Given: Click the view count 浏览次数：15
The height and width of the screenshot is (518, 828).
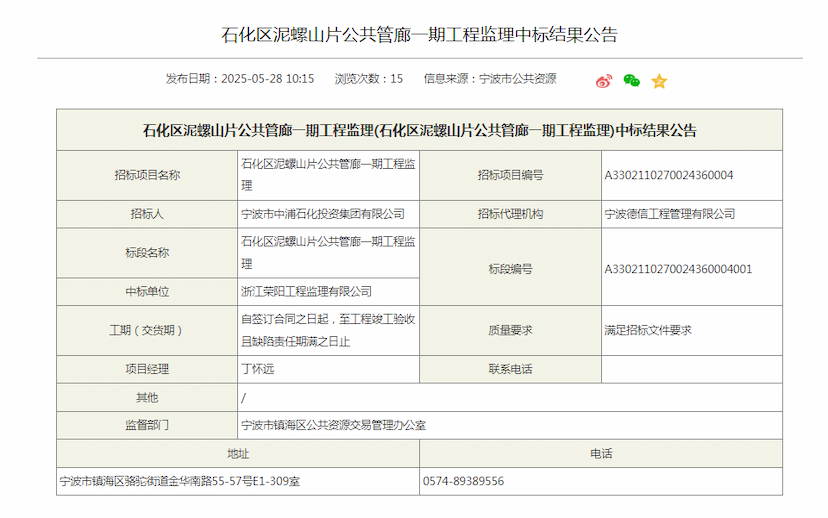Looking at the screenshot, I should tap(369, 79).
